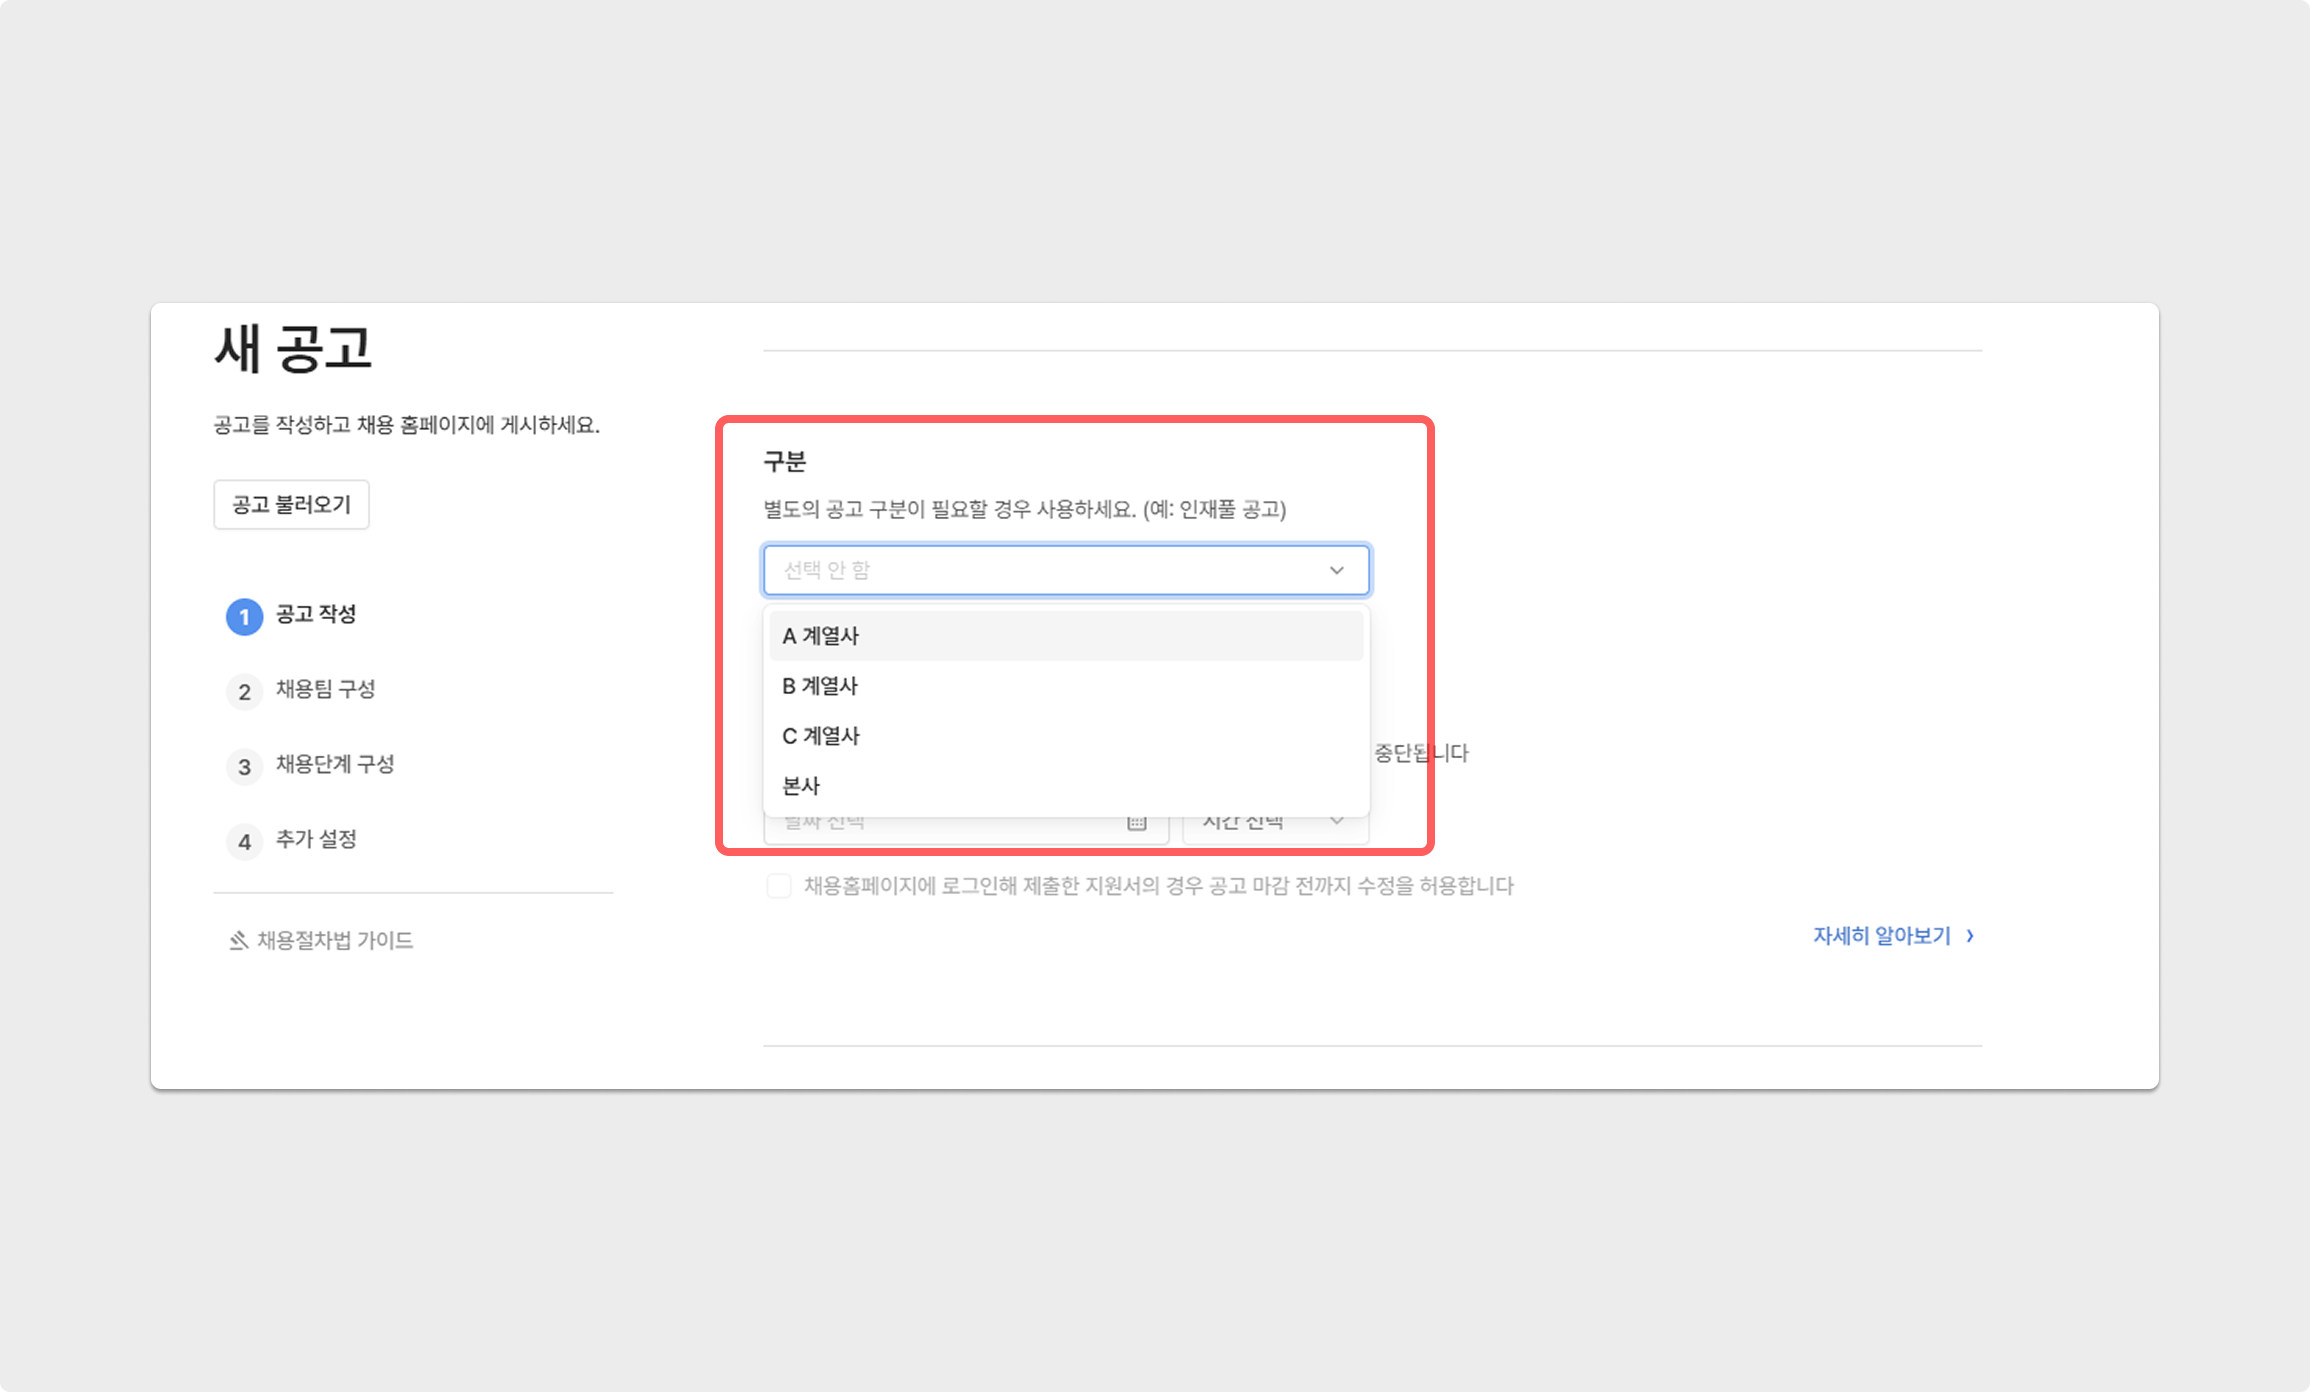Viewport: 2310px width, 1392px height.
Task: Click the step 3 number circle
Action: 244,767
